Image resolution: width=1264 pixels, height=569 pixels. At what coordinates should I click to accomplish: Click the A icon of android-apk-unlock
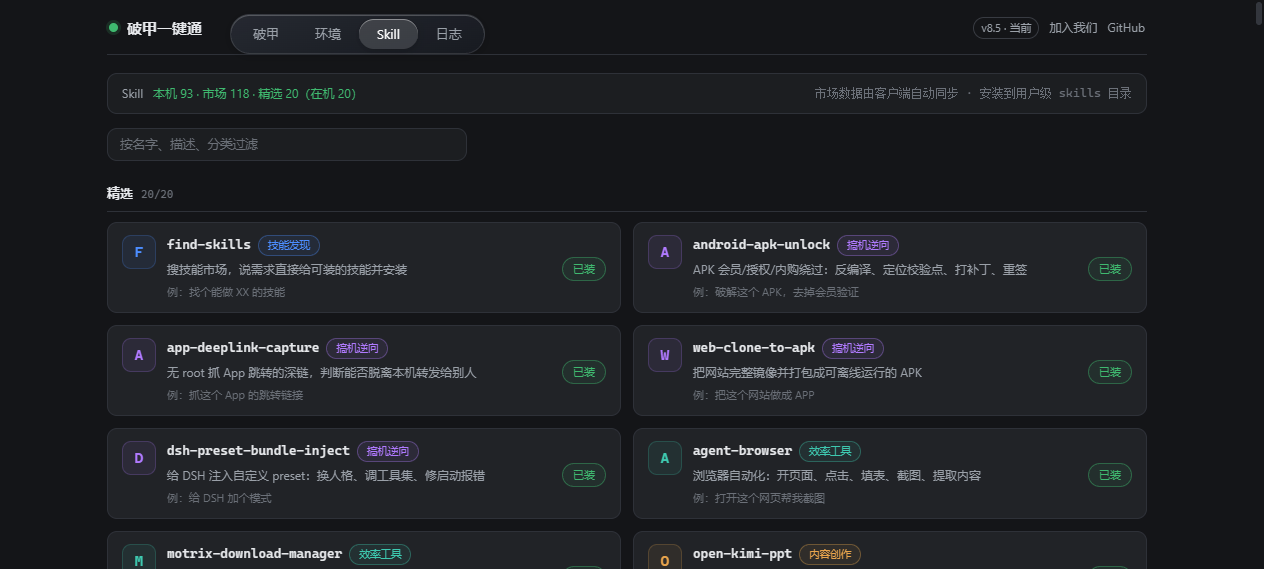(664, 252)
